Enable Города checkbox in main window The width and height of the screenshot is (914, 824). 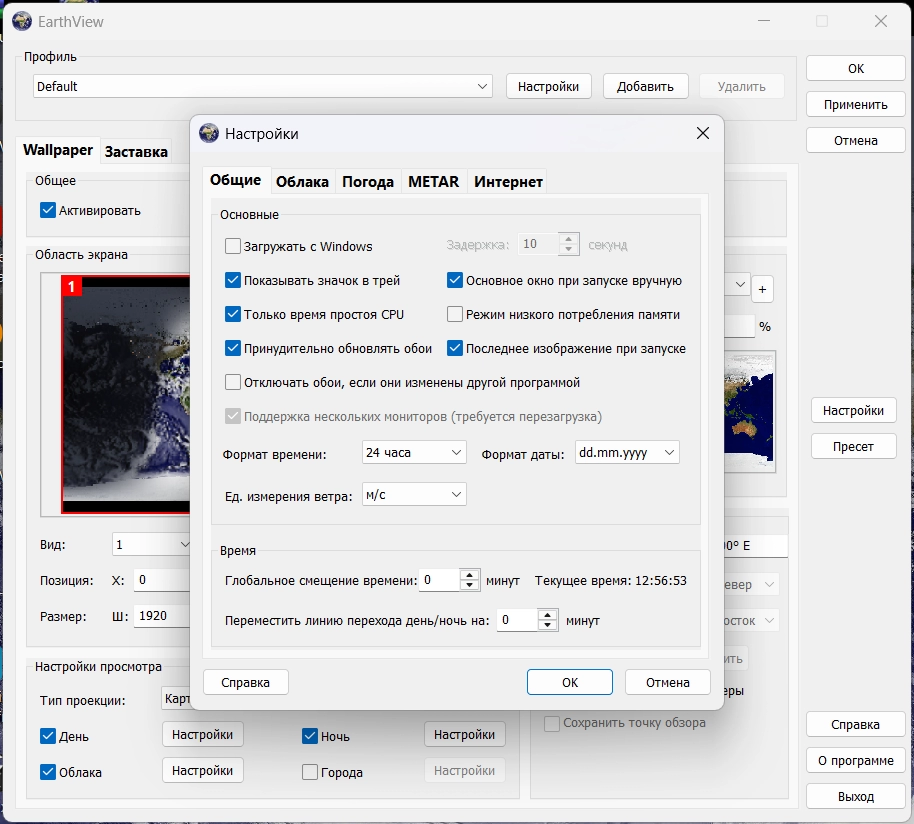click(x=310, y=772)
